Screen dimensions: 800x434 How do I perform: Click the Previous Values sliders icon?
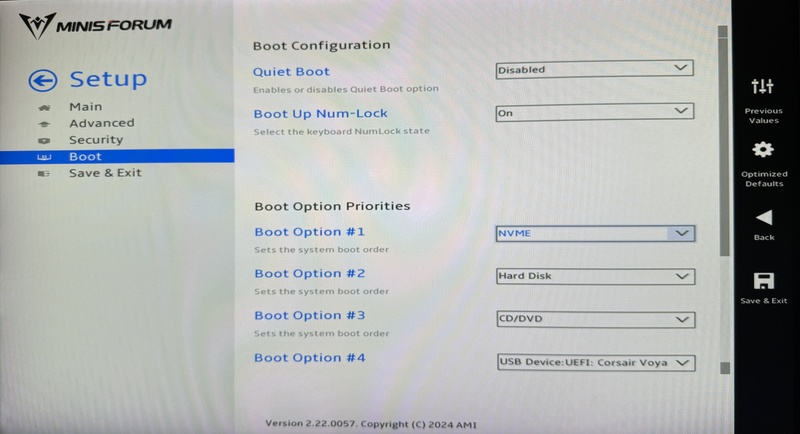(x=762, y=86)
